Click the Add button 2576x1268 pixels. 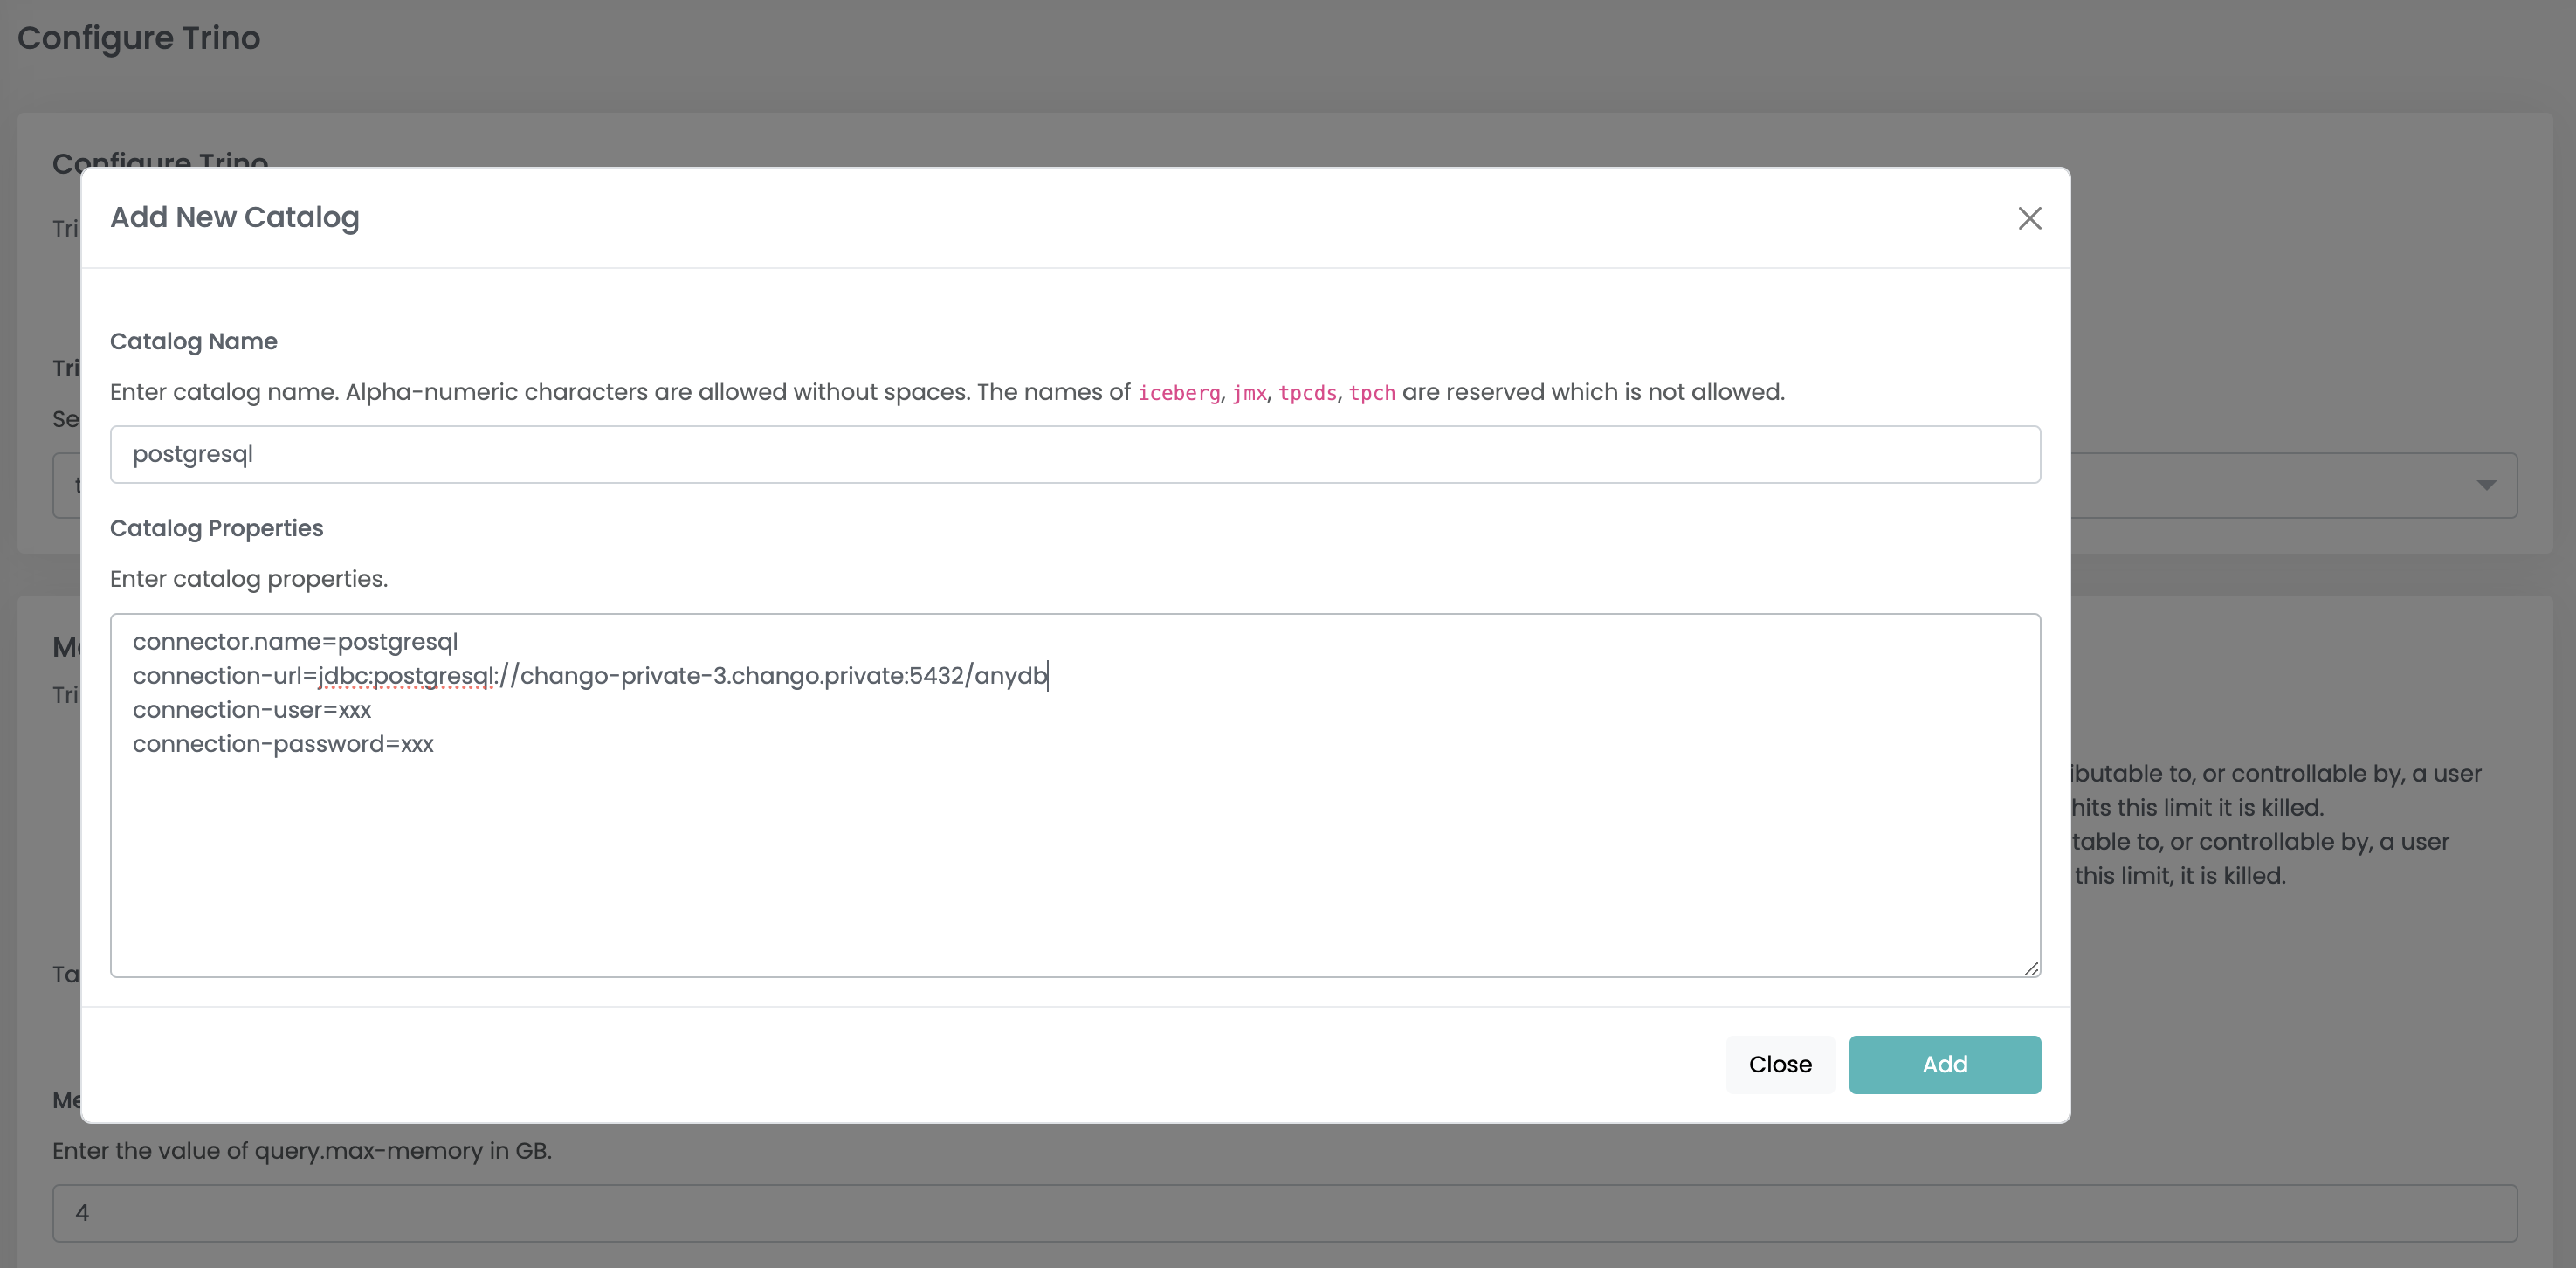(1944, 1064)
